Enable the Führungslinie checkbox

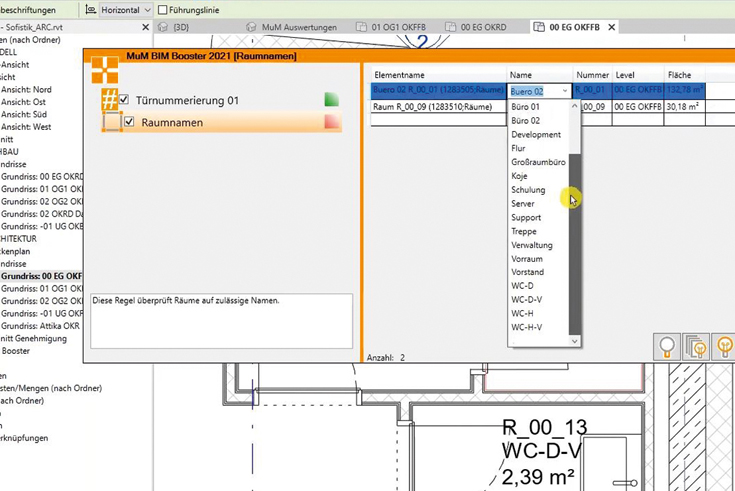coord(163,9)
